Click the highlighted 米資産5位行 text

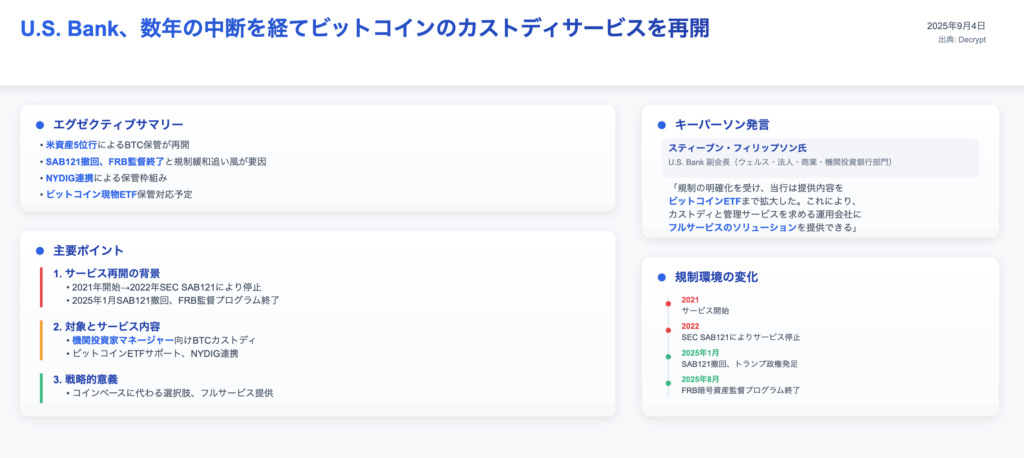pos(71,145)
